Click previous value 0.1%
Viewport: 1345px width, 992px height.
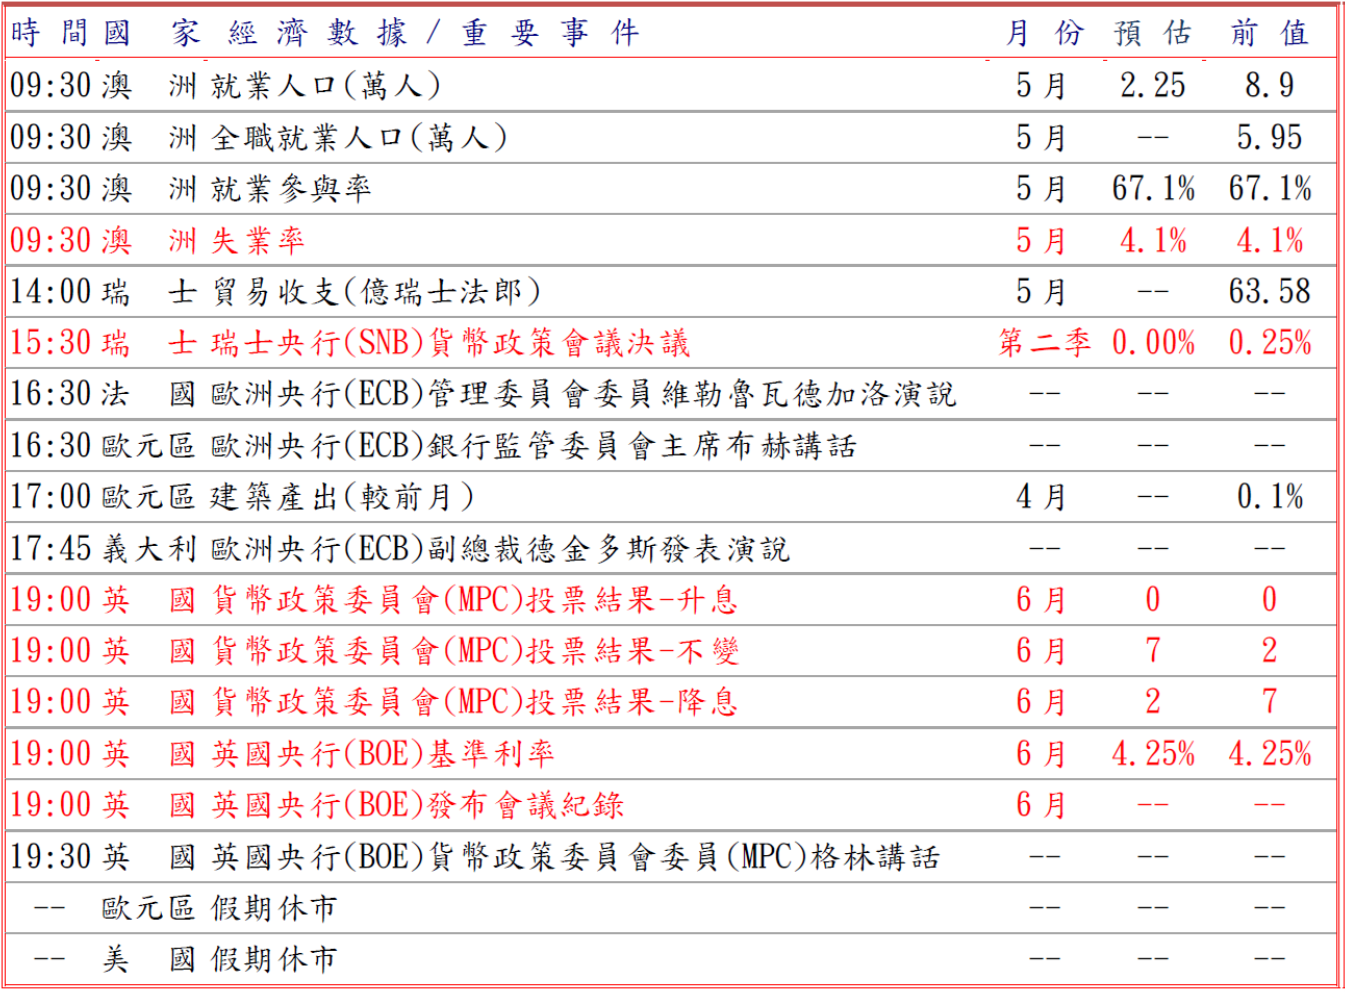point(1269,497)
